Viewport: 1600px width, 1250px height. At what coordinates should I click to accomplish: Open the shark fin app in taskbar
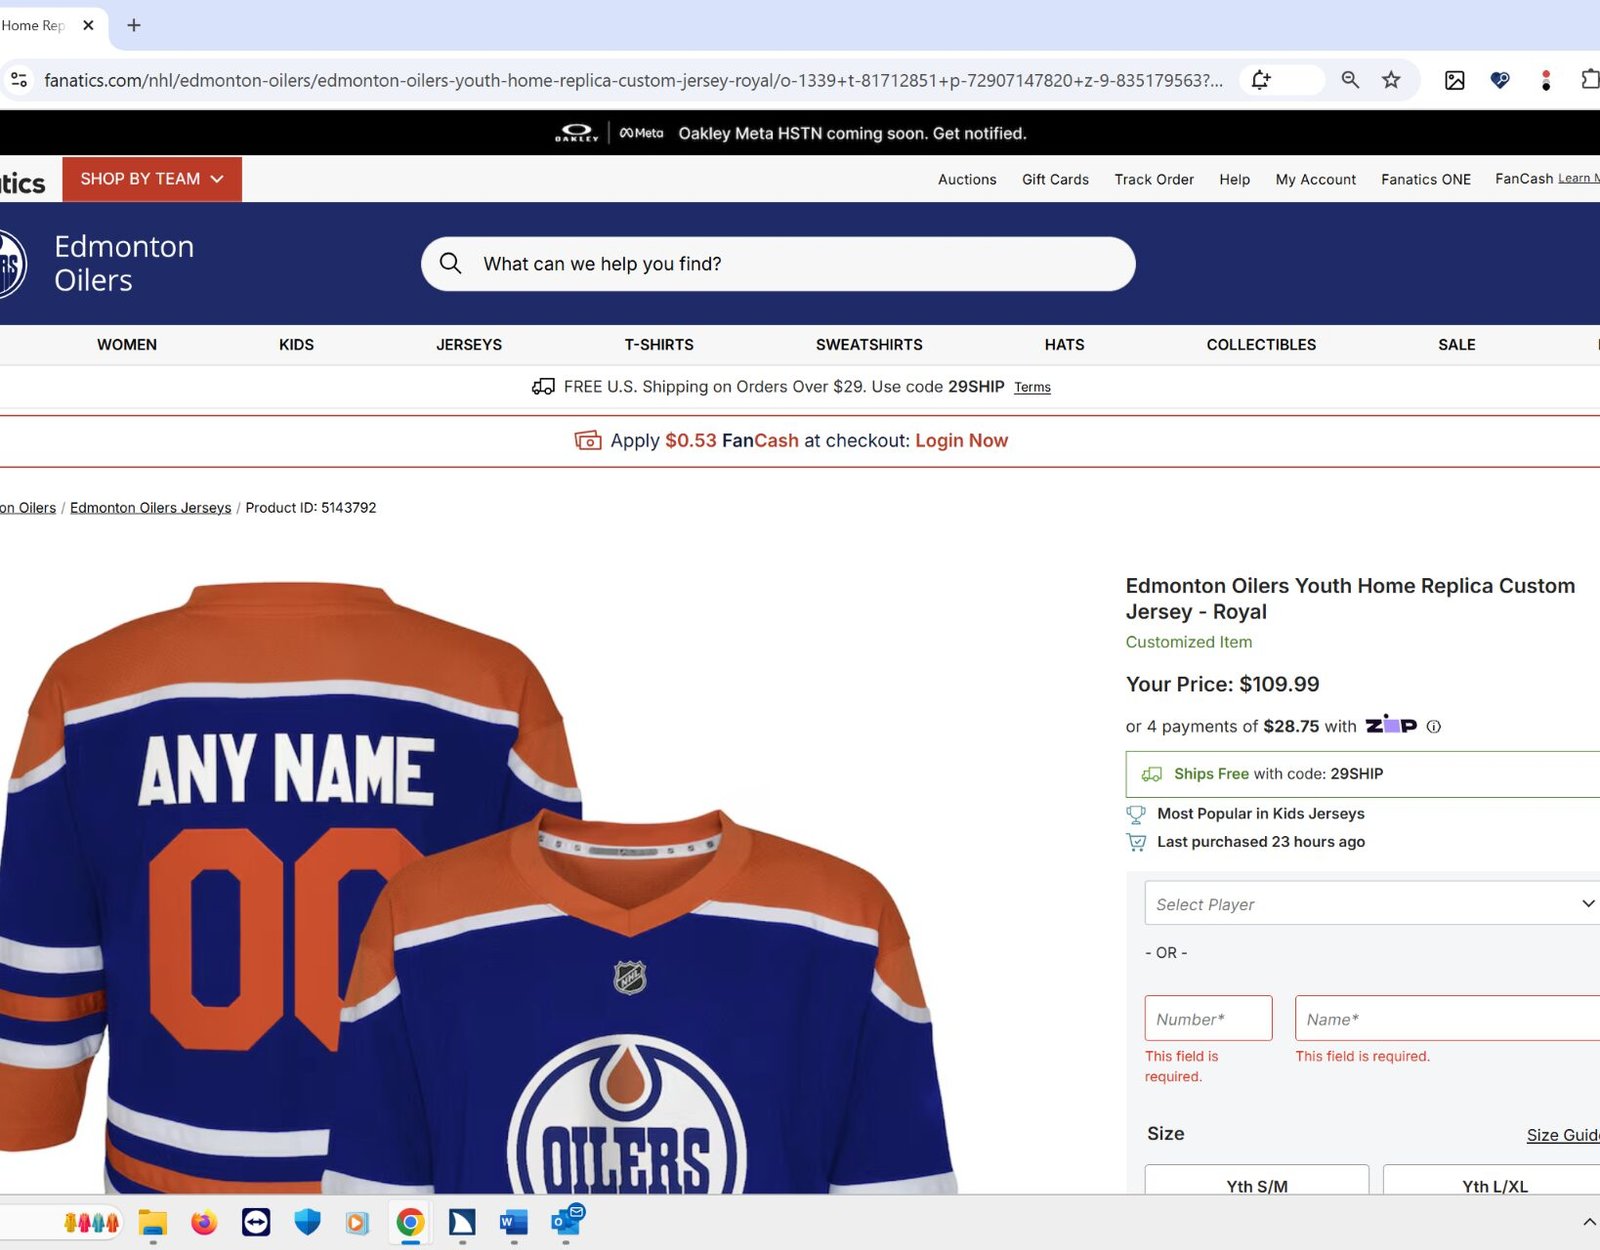point(462,1222)
